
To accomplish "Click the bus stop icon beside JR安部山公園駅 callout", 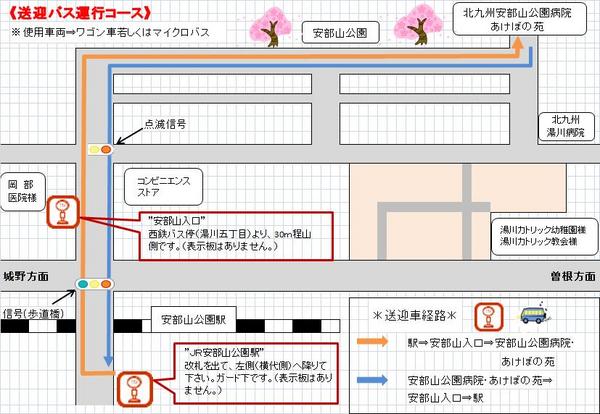I will pos(134,389).
